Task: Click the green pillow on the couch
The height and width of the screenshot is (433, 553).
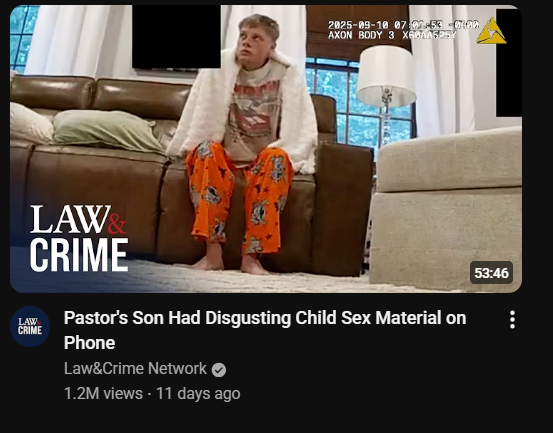Action: [107, 130]
